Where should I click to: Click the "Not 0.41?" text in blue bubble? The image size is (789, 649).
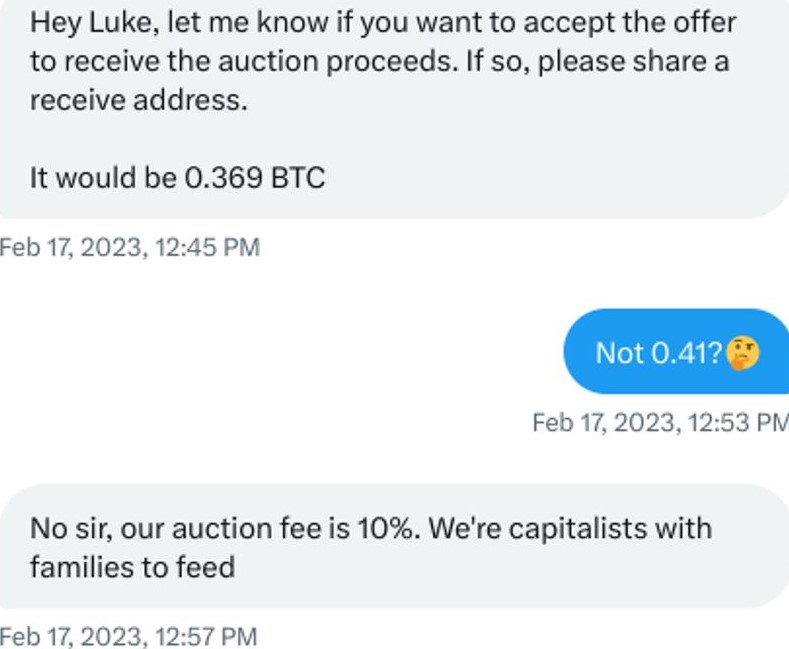coord(657,353)
